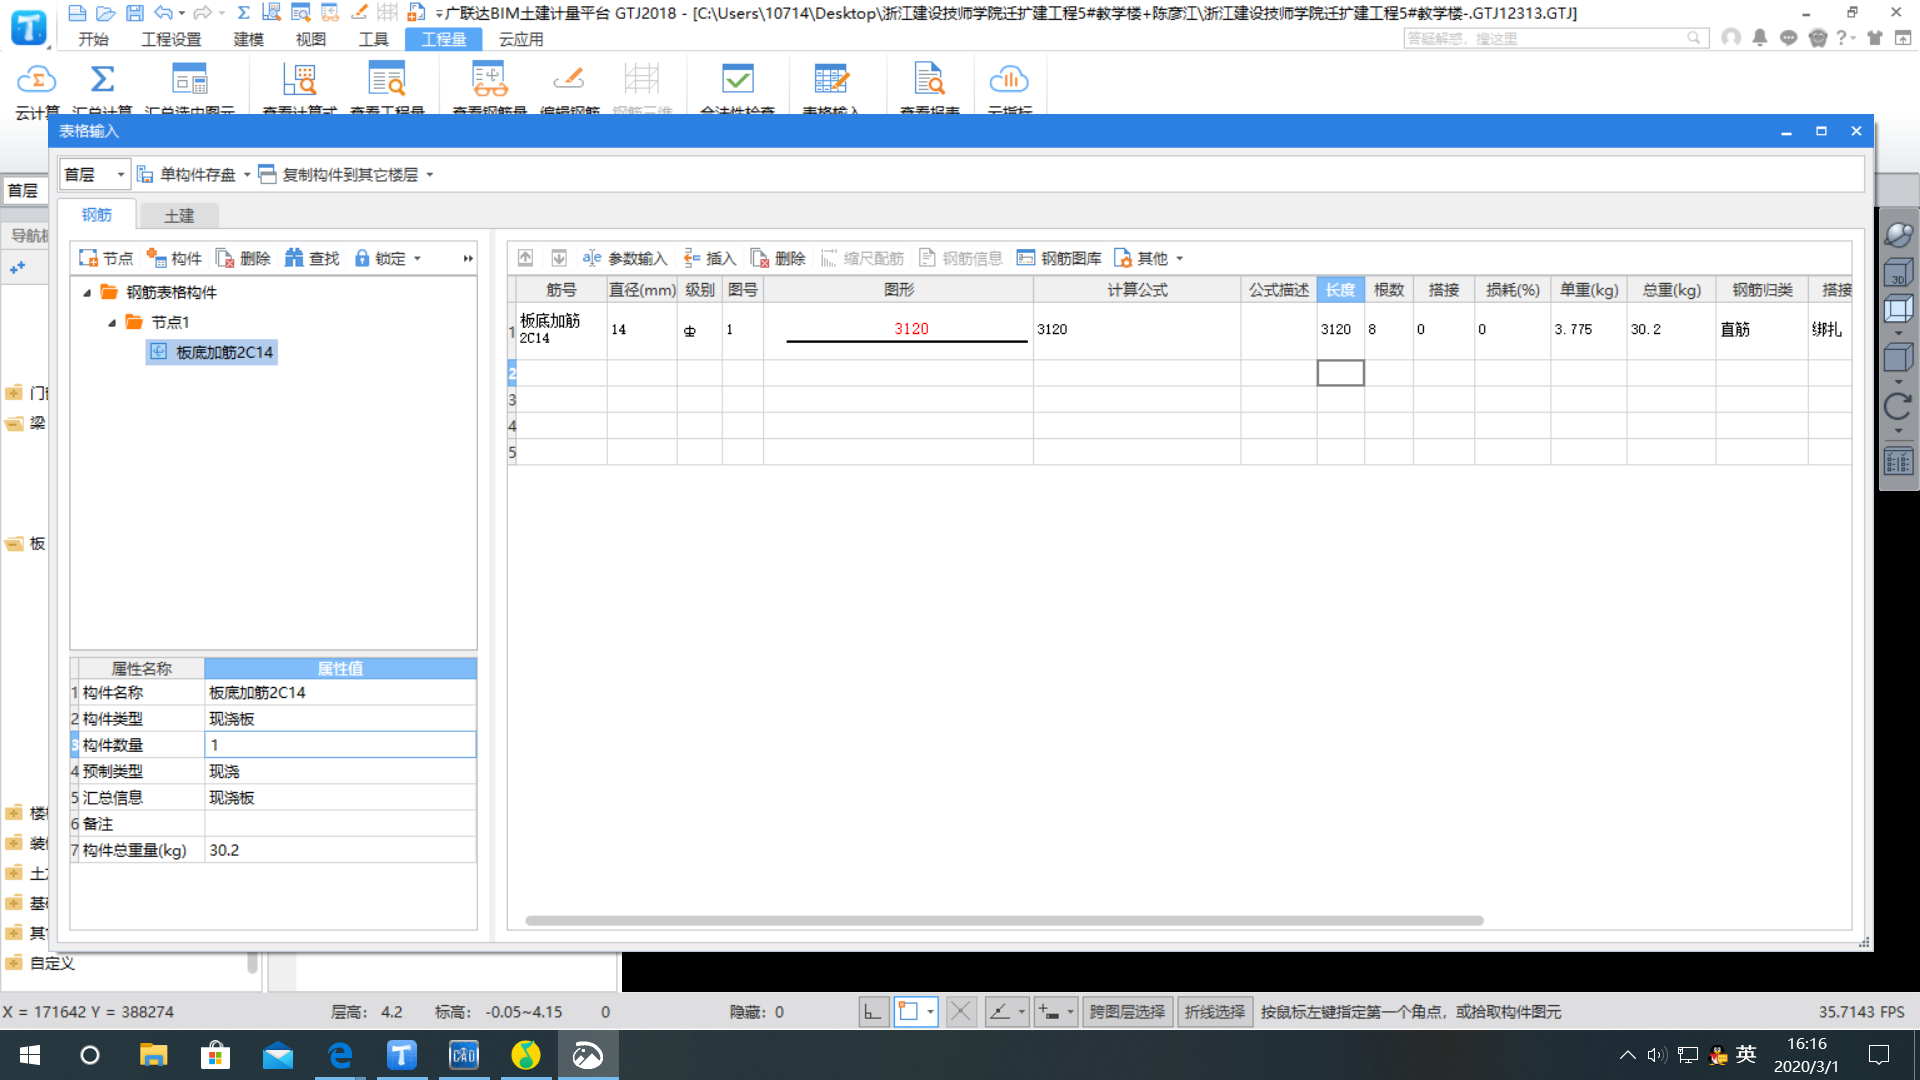Move rebar row down arrow icon
Image resolution: width=1920 pixels, height=1080 pixels.
click(x=559, y=258)
